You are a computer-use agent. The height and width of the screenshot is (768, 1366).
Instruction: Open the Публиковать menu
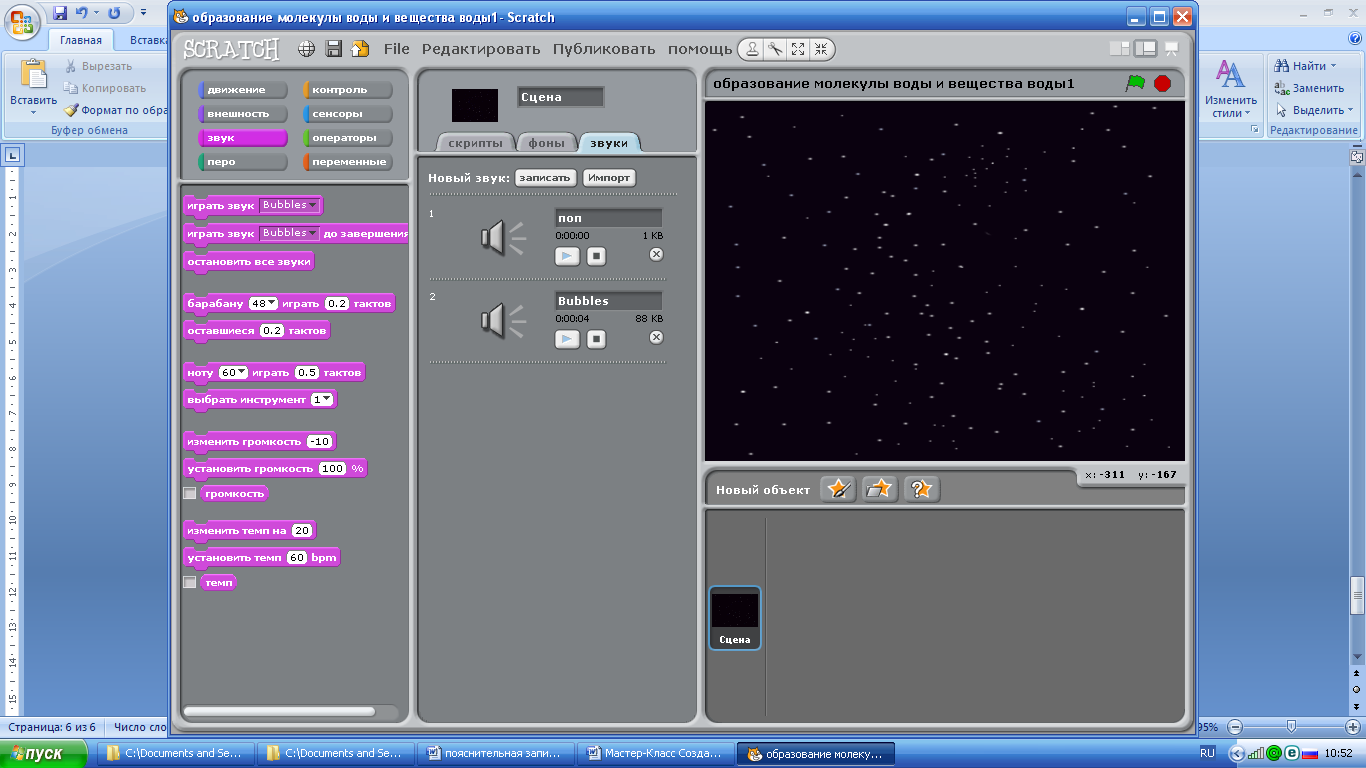(604, 49)
